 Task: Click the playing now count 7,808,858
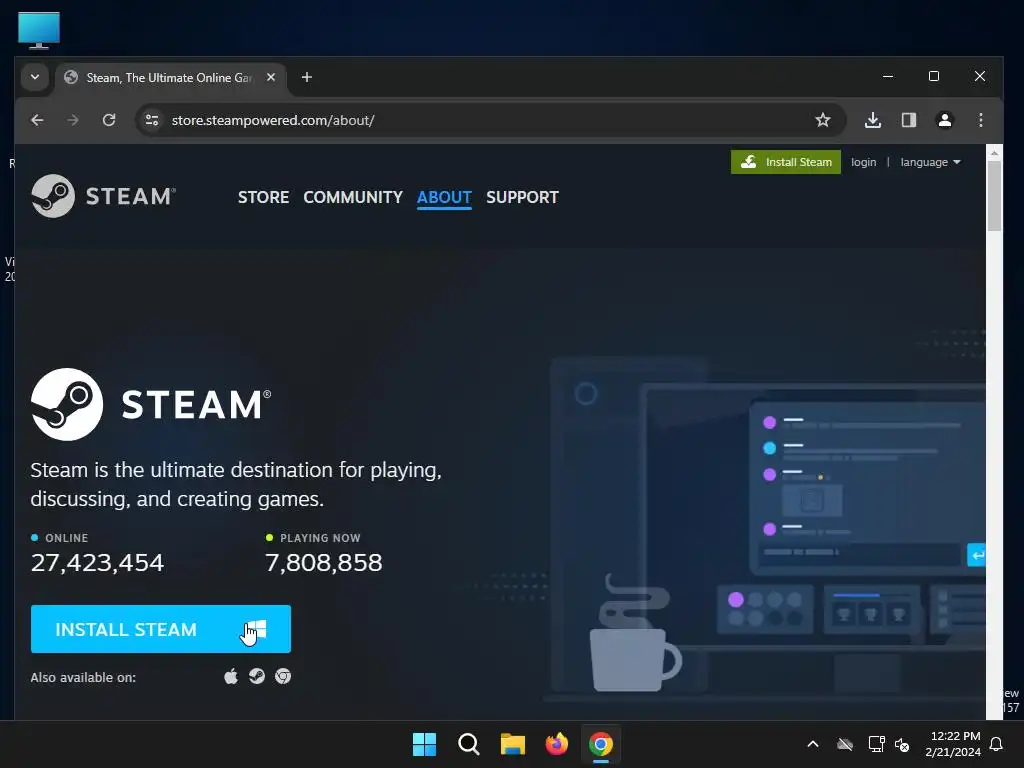[323, 562]
